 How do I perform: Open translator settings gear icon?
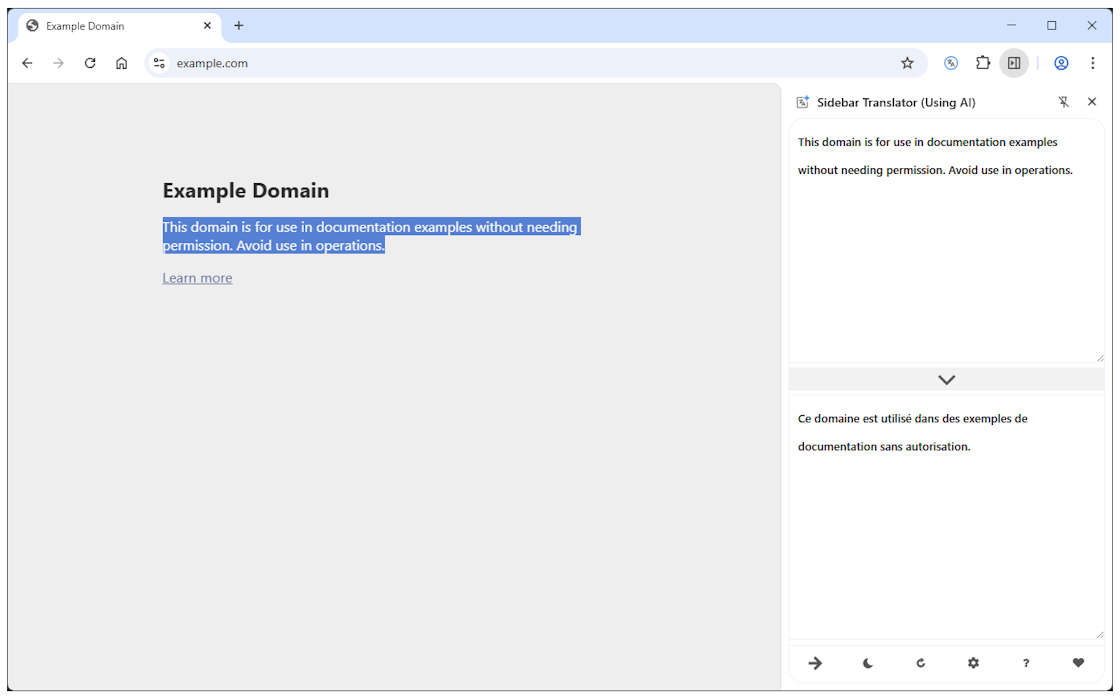pyautogui.click(x=974, y=663)
